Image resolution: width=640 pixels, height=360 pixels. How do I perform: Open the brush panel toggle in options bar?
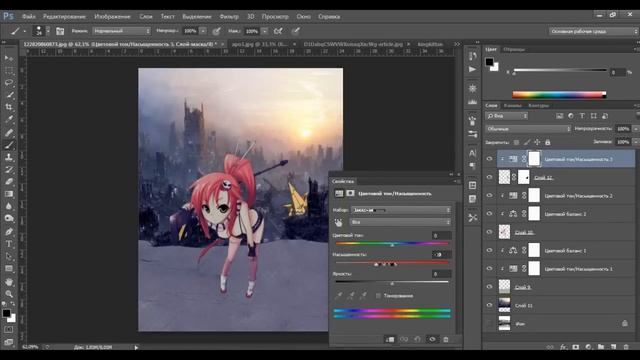pyautogui.click(x=60, y=31)
